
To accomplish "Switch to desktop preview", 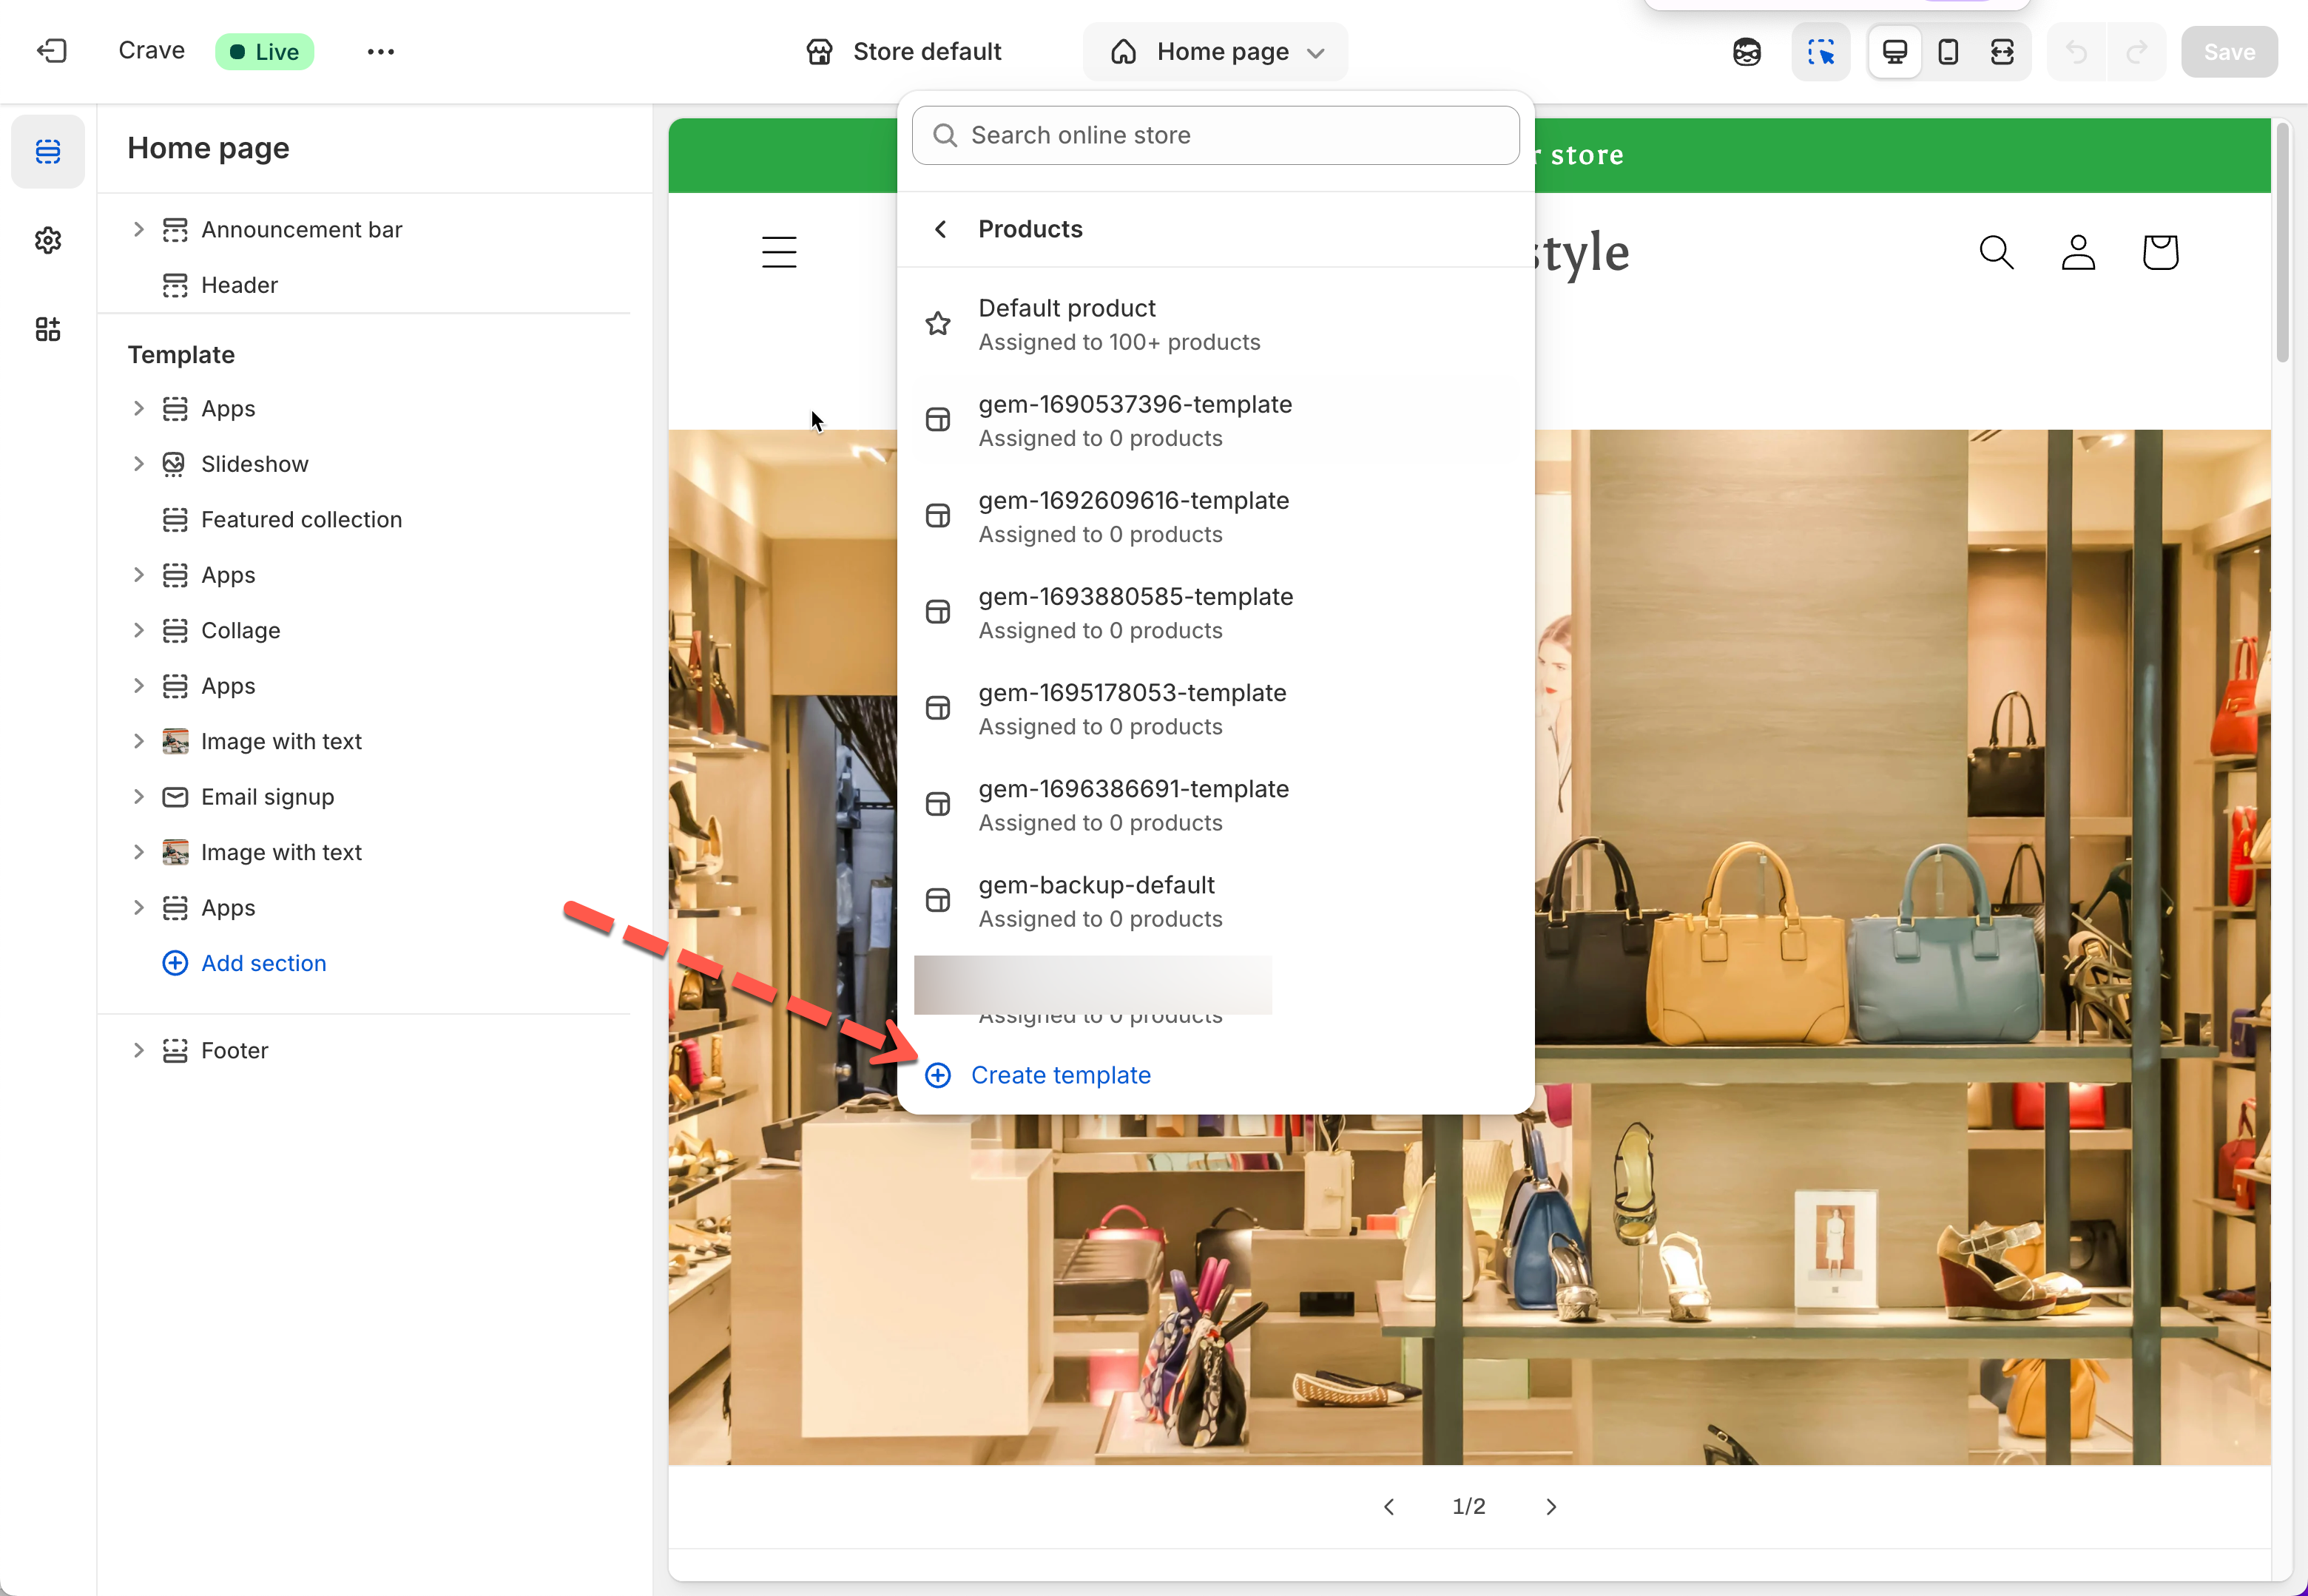I will point(1894,52).
